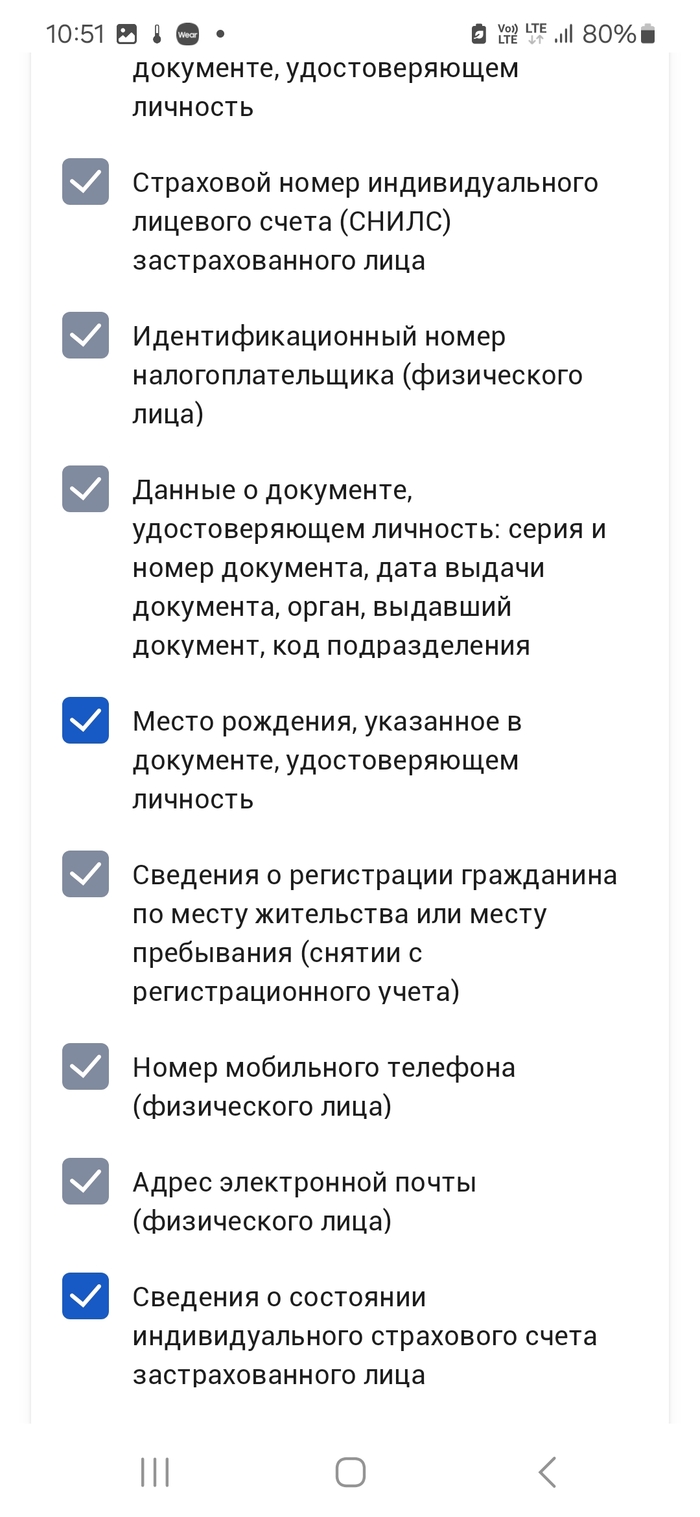Toggle the identity document data checkbox
Viewport: 700px width, 1517px height.
(85, 489)
